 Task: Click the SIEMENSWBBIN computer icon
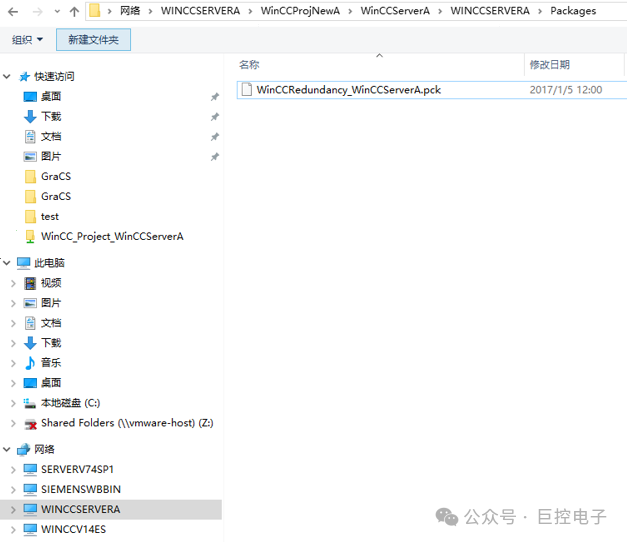30,489
